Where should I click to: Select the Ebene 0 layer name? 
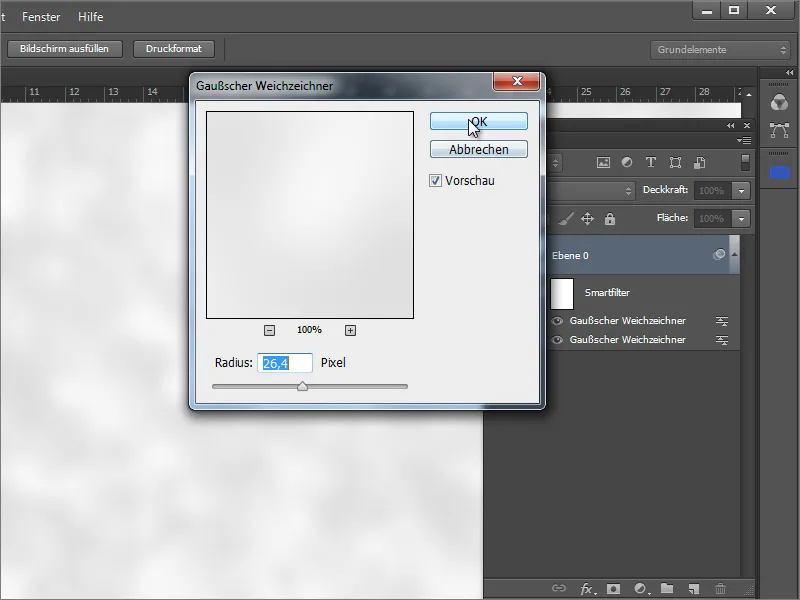point(570,256)
